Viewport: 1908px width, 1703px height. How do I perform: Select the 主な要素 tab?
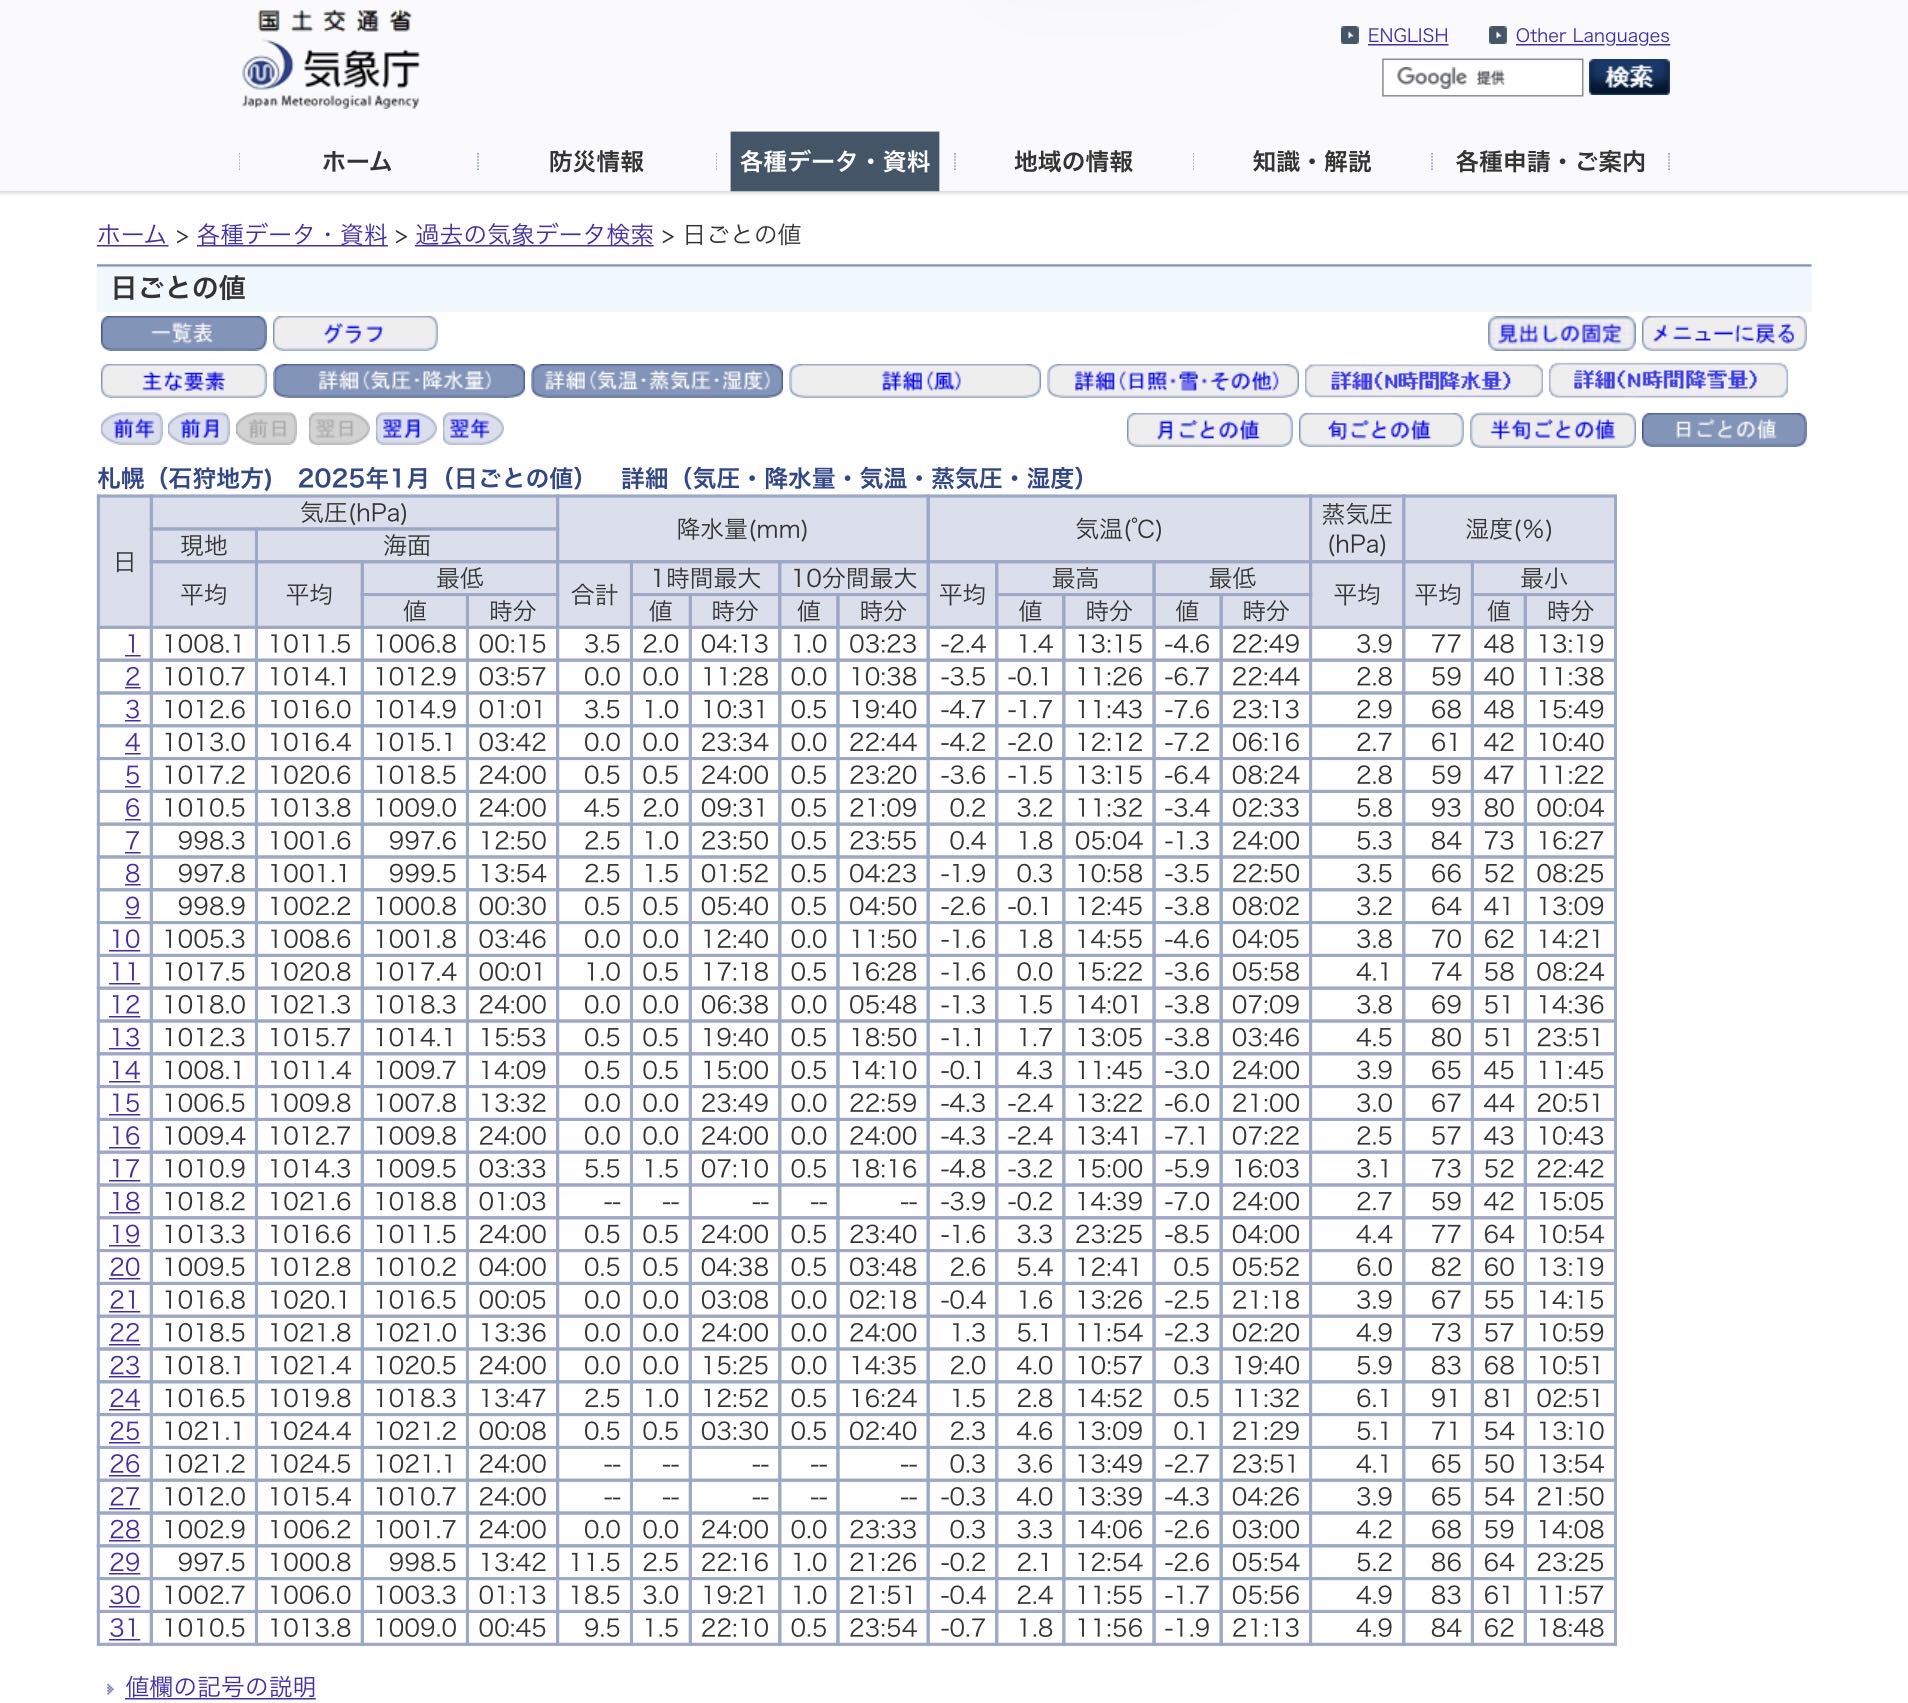[183, 381]
